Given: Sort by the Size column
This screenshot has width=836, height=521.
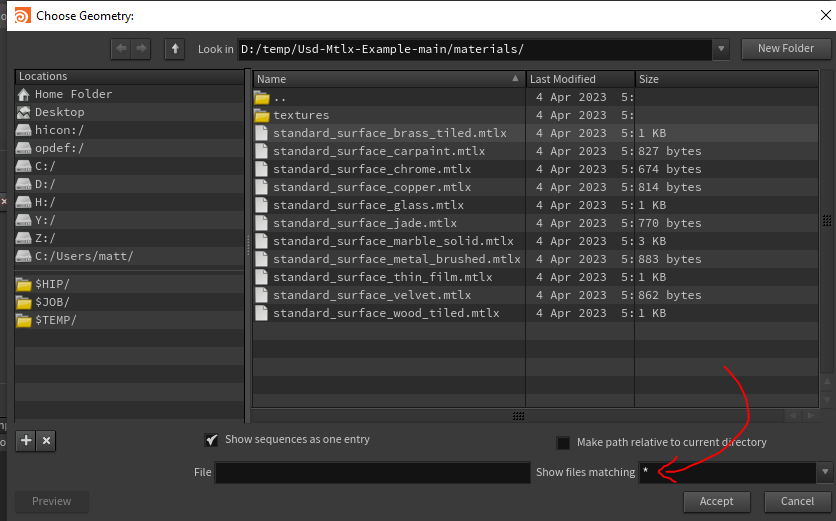Looking at the screenshot, I should [x=726, y=79].
